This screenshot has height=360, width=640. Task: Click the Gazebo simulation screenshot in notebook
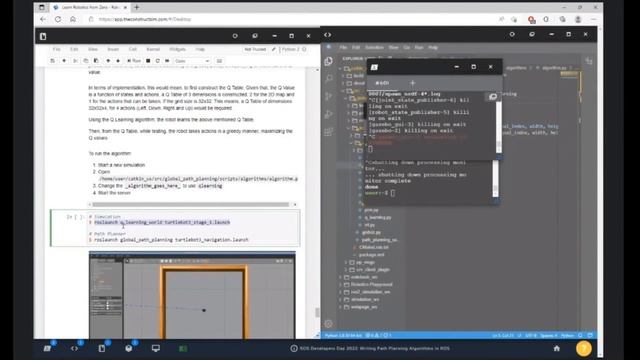[x=192, y=295]
